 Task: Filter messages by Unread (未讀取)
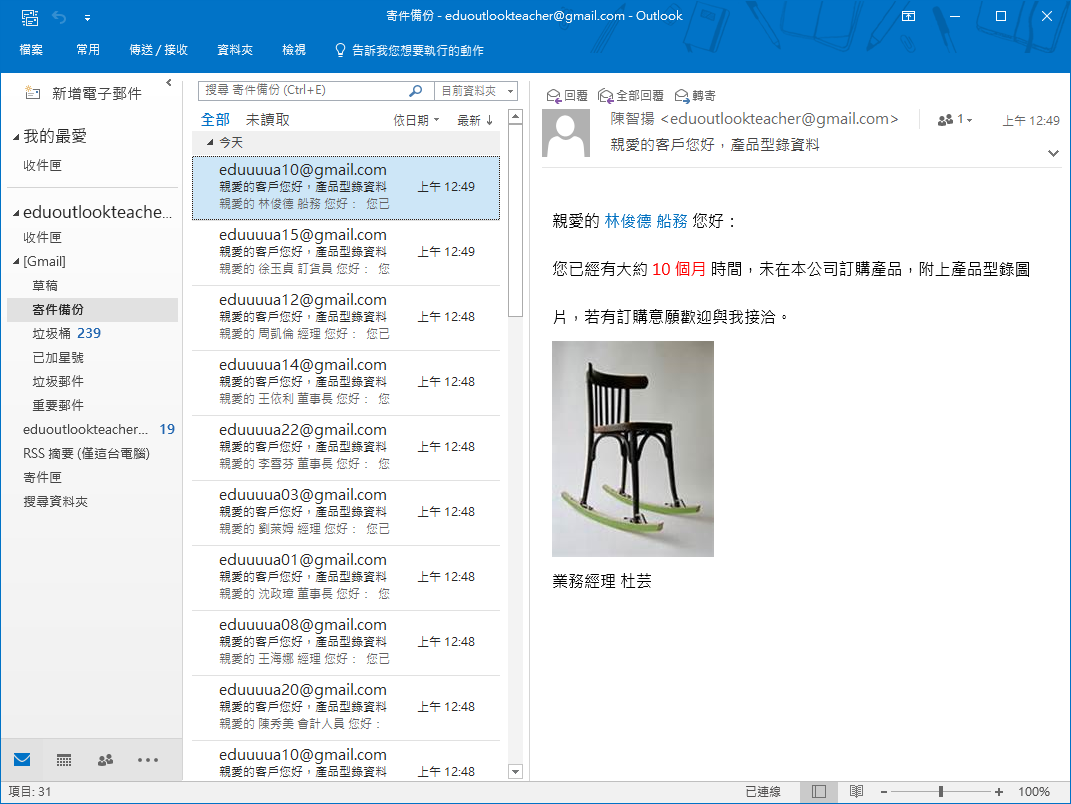click(268, 120)
